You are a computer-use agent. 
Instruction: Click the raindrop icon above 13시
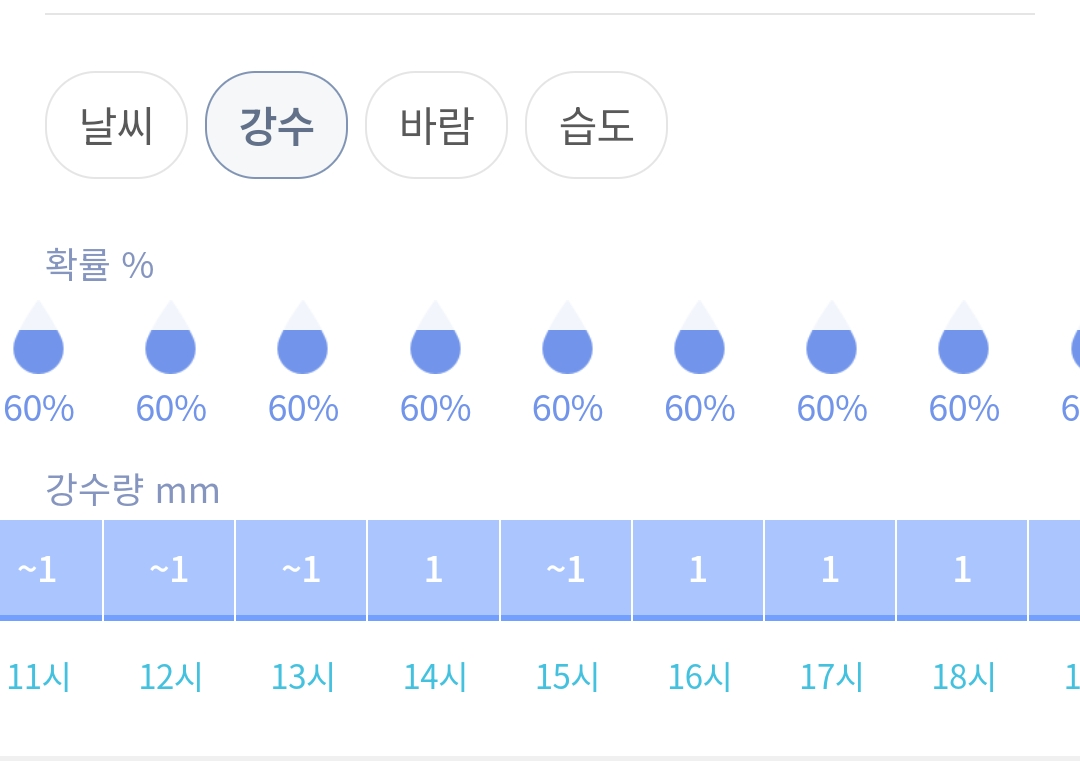[302, 340]
